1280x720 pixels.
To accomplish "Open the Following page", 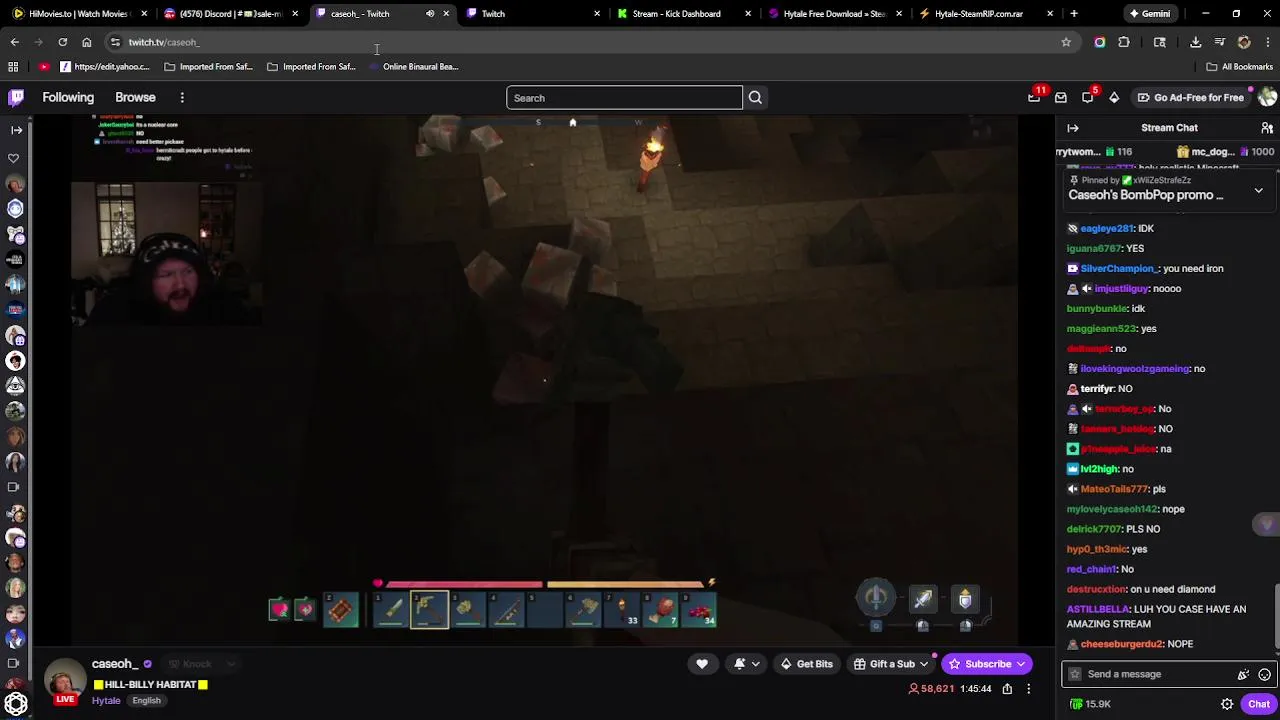I will point(68,97).
